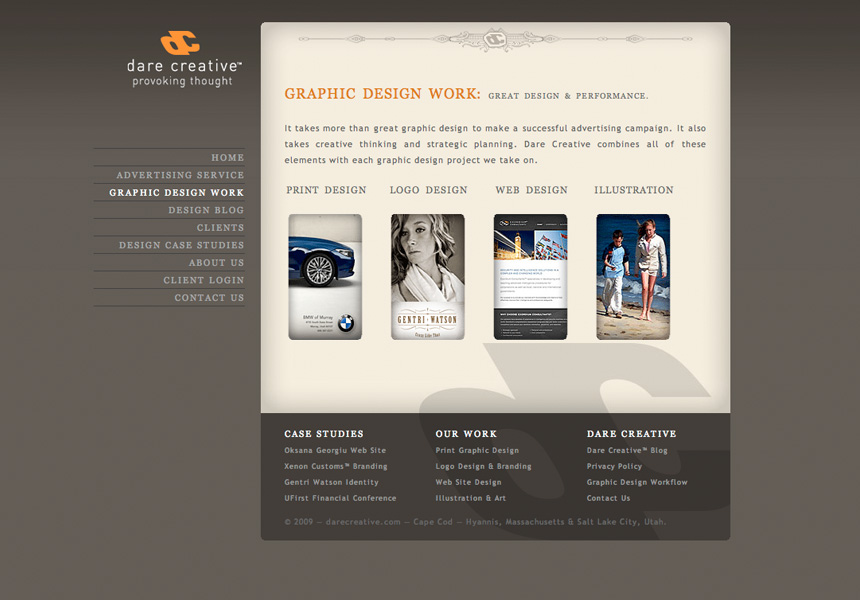Image resolution: width=860 pixels, height=600 pixels.
Task: Open Design Blog from the sidebar menu
Action: [206, 210]
